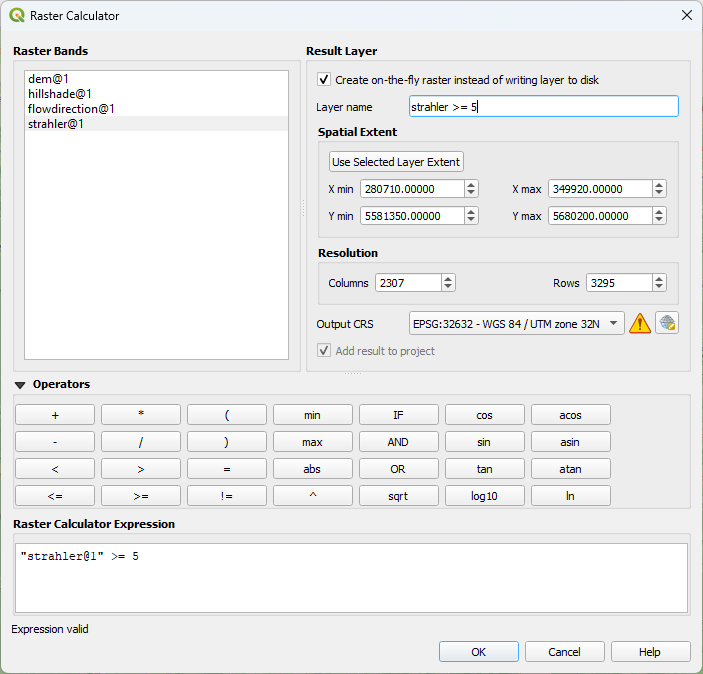
Task: Click the QGIS logo in title bar
Action: click(x=17, y=15)
